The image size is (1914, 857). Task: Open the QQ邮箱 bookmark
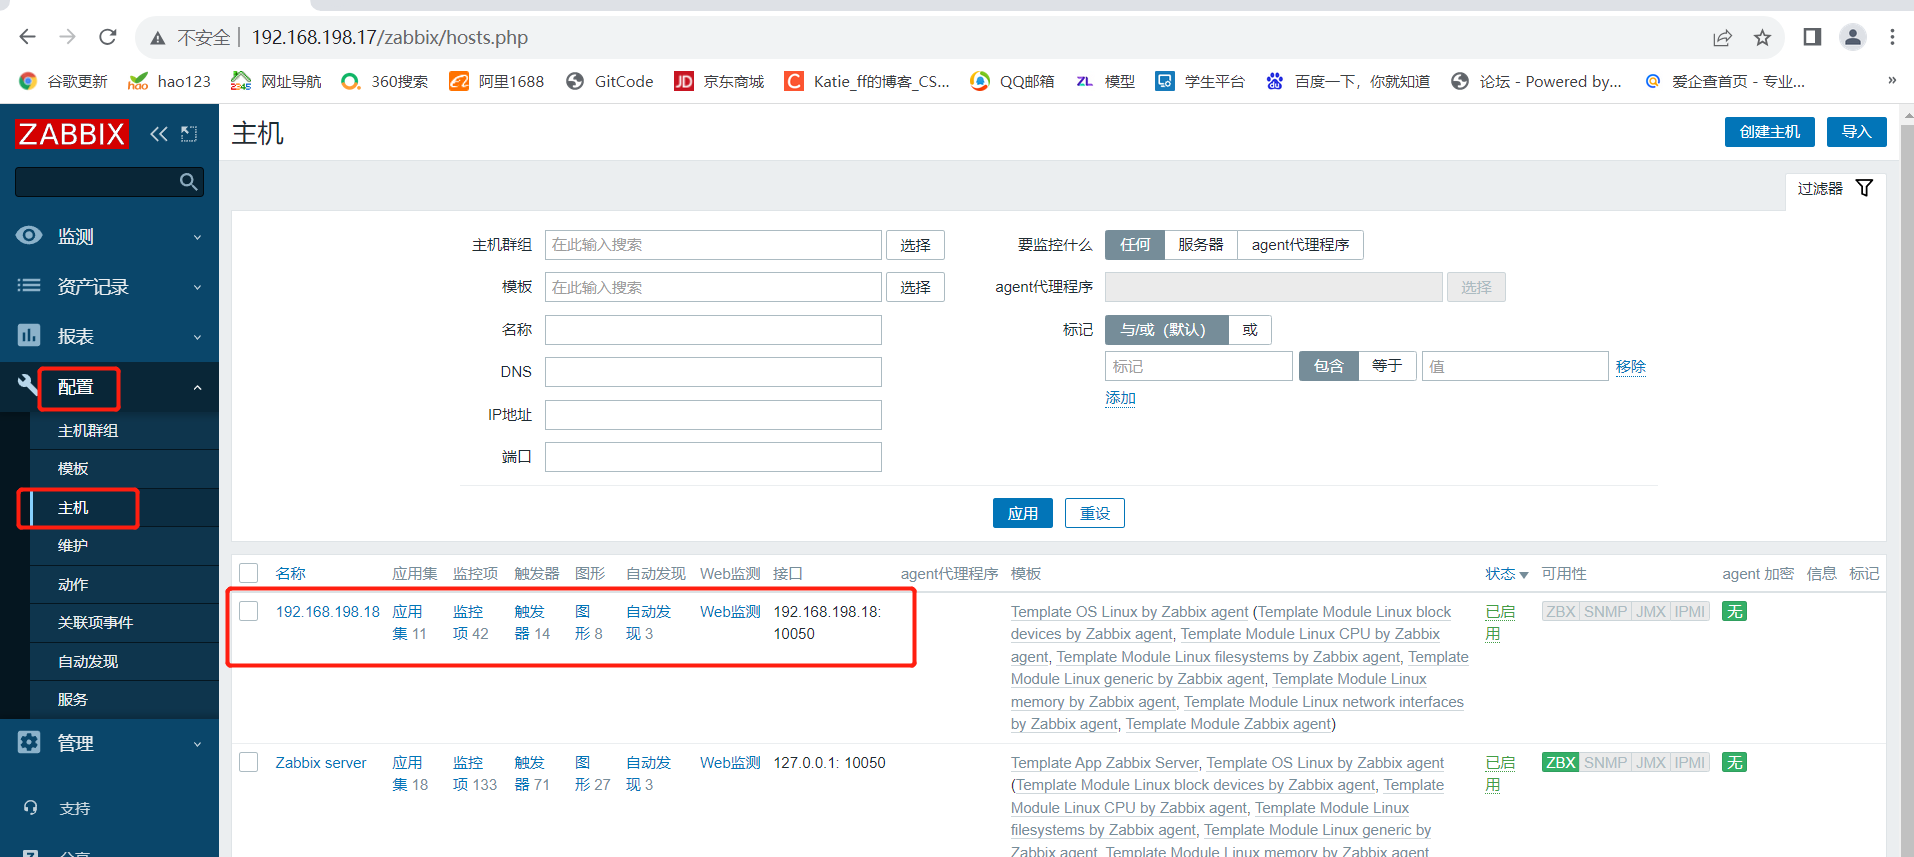[1012, 81]
